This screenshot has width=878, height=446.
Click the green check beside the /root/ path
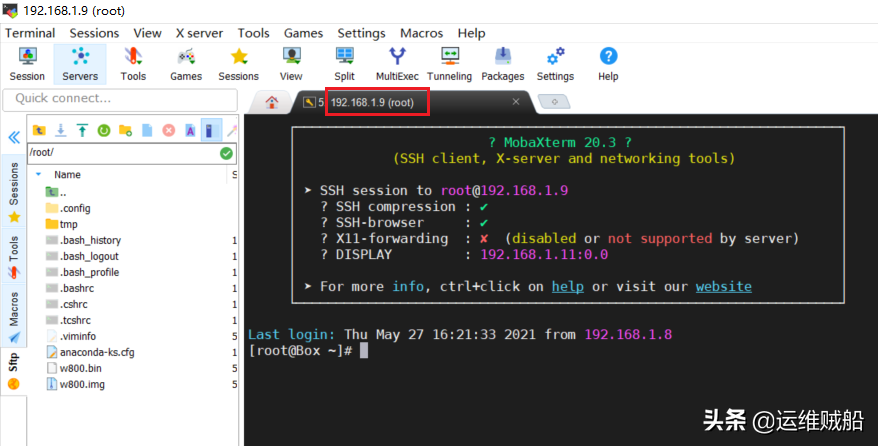pos(226,153)
